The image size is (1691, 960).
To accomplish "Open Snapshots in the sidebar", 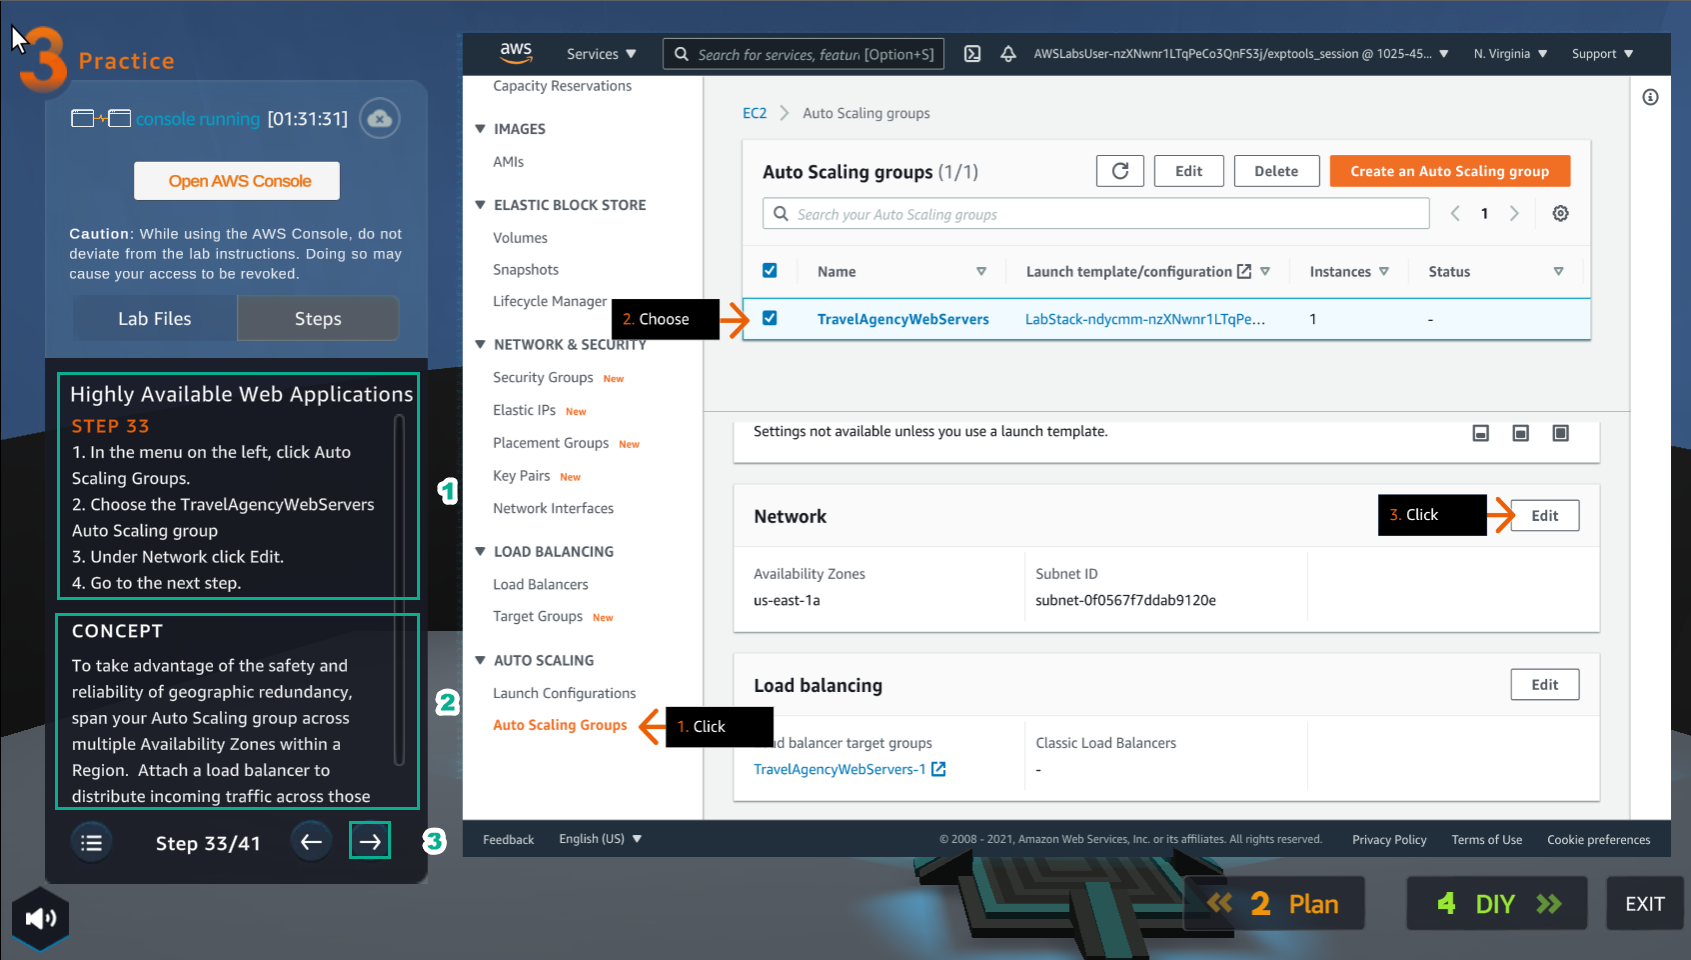I will [526, 270].
